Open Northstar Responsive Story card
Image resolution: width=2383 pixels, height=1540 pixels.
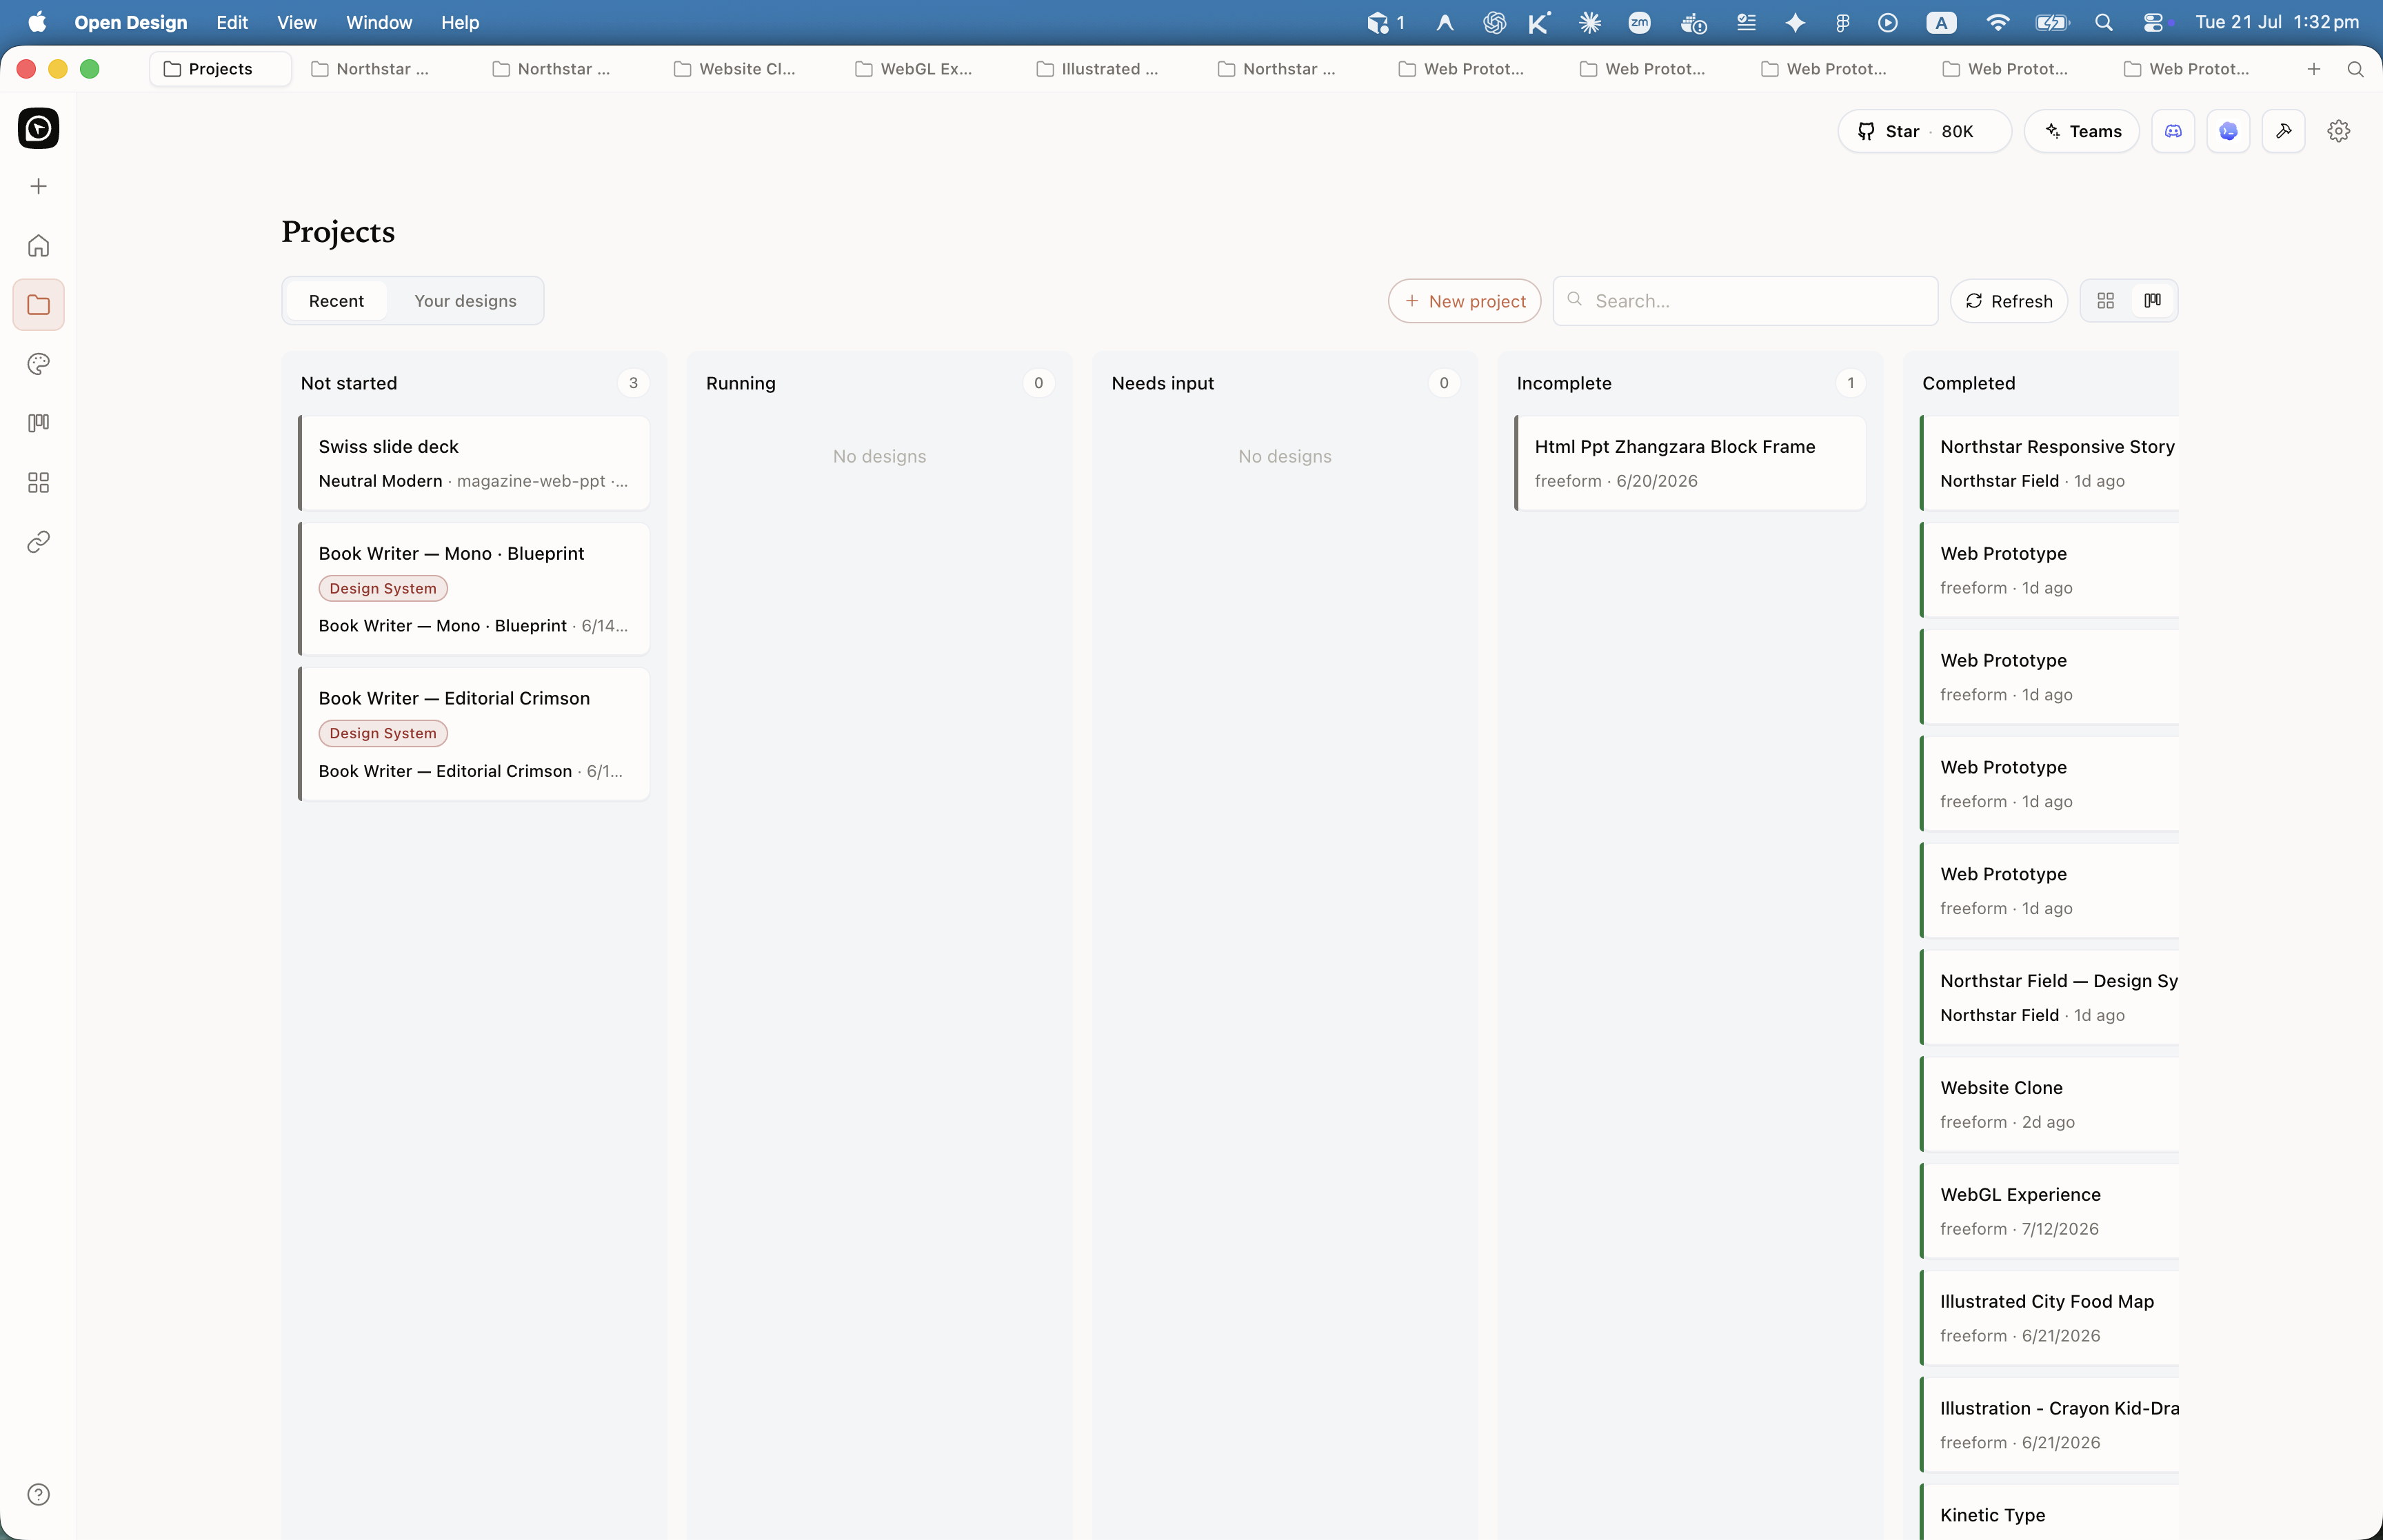2049,463
